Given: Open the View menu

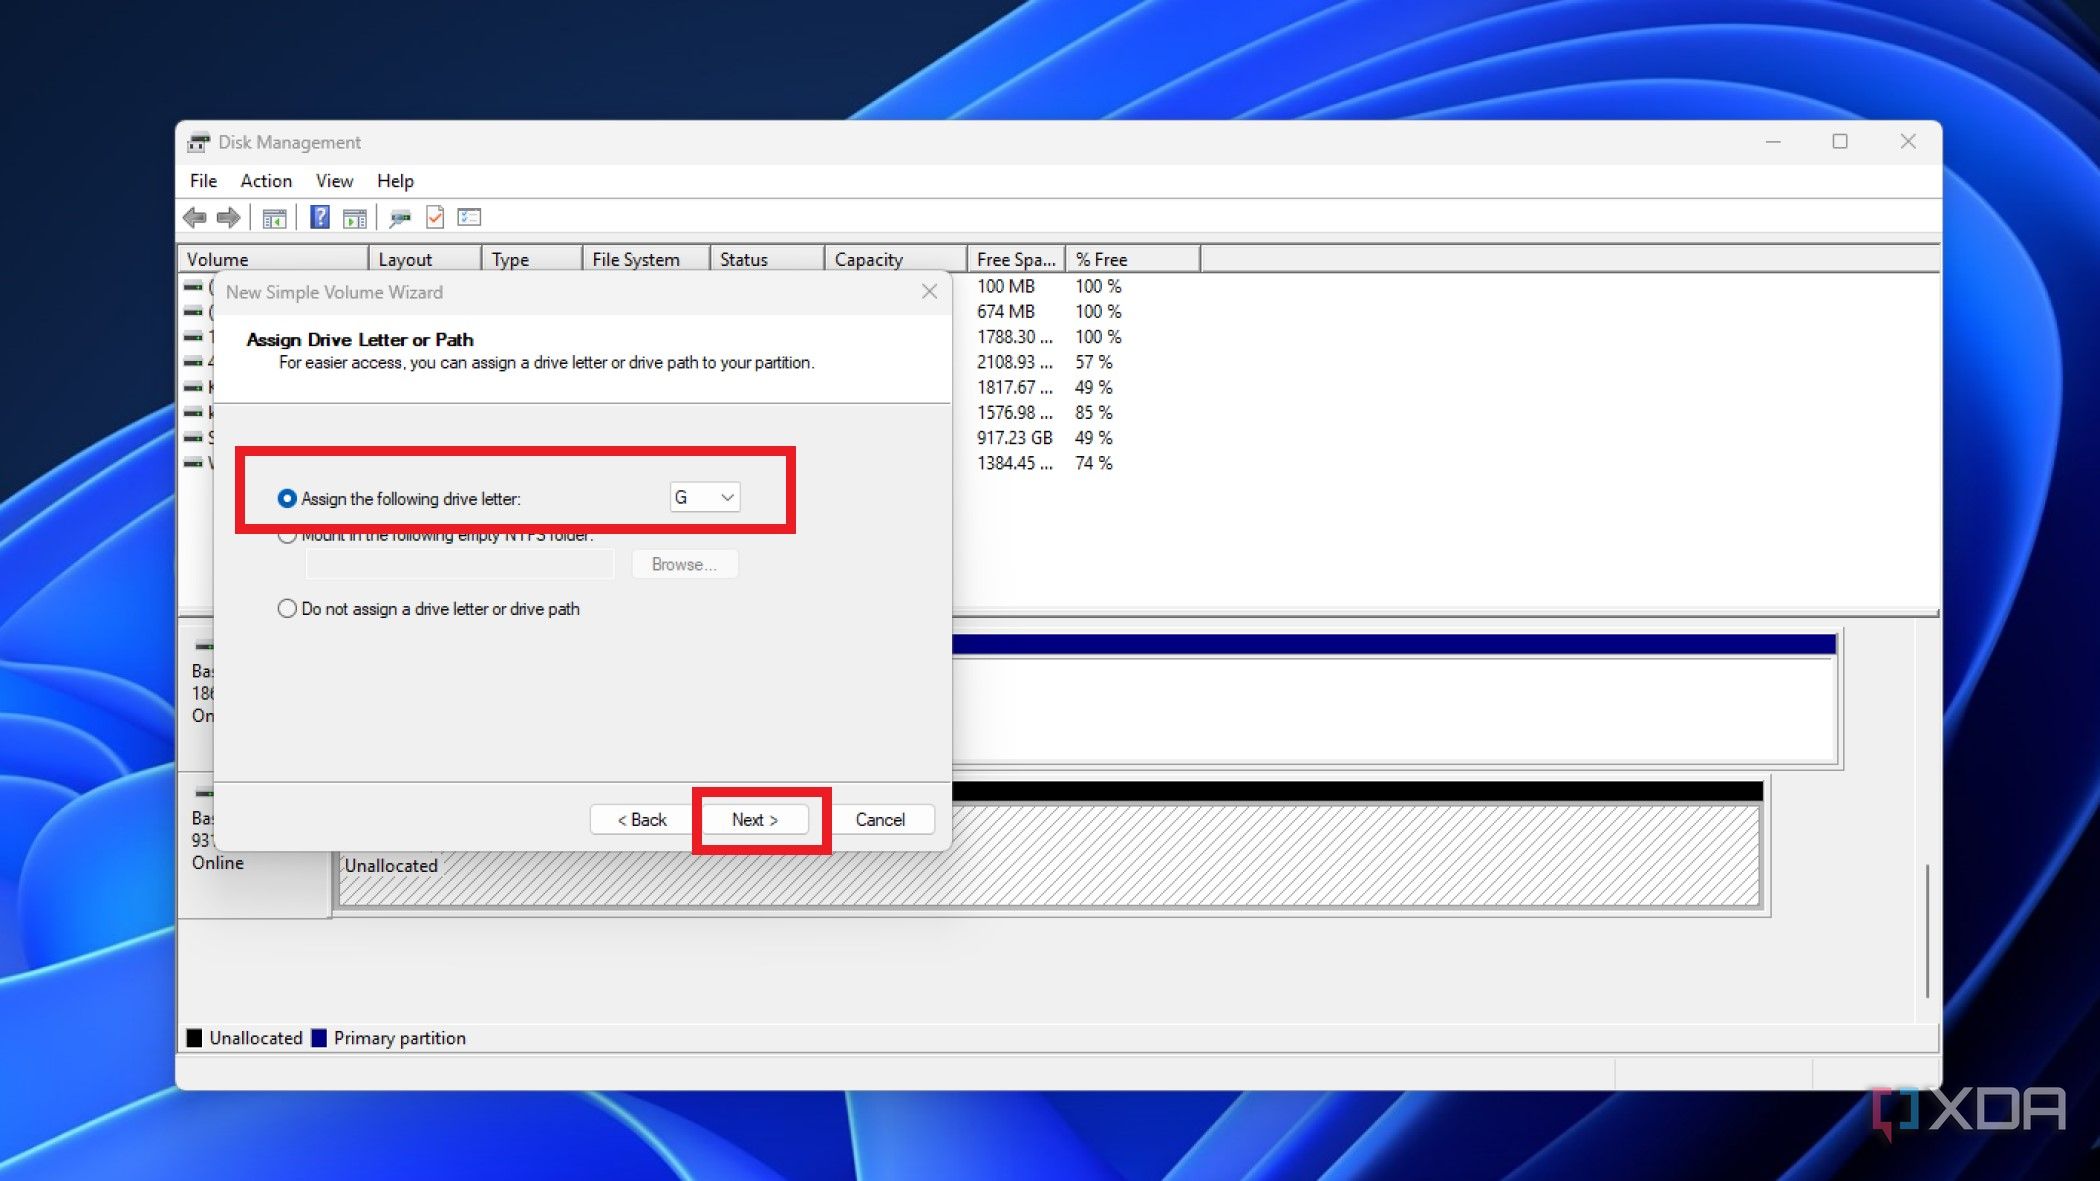Looking at the screenshot, I should 334,181.
